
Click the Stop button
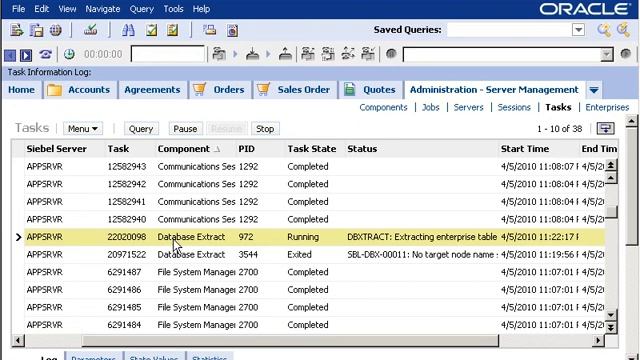[265, 129]
